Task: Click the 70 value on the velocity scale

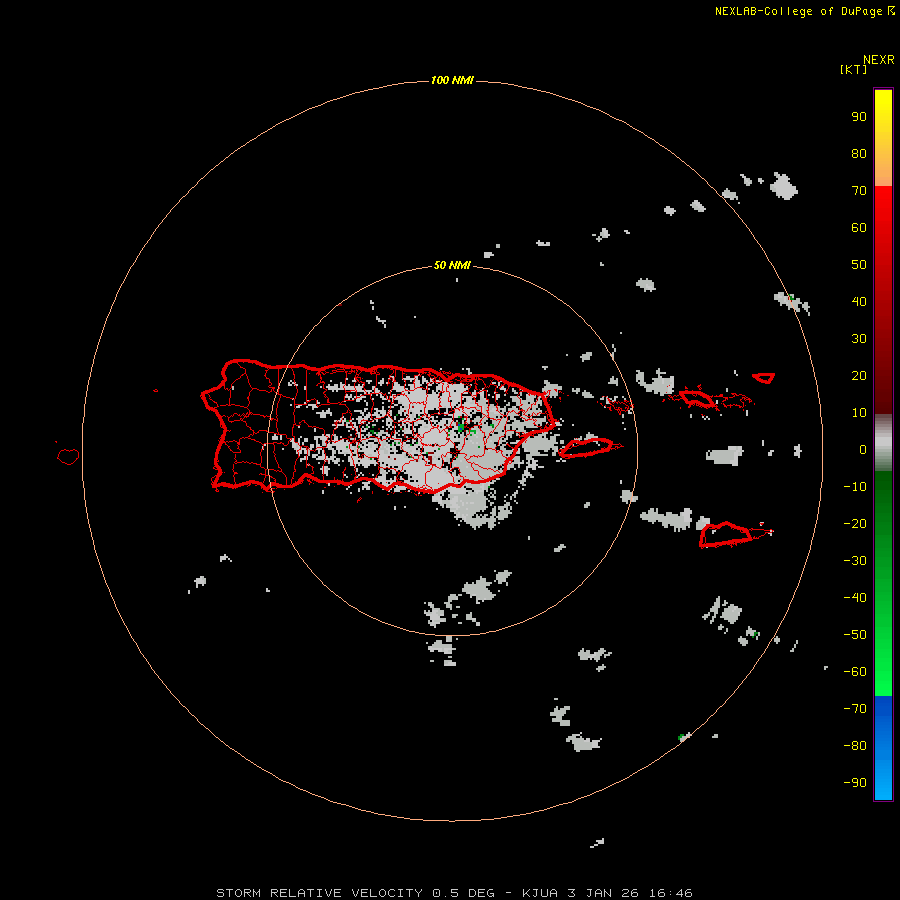Action: tap(859, 191)
